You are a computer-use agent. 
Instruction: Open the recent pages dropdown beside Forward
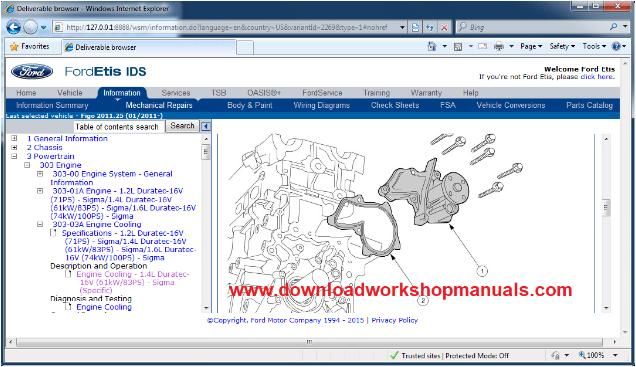point(43,28)
